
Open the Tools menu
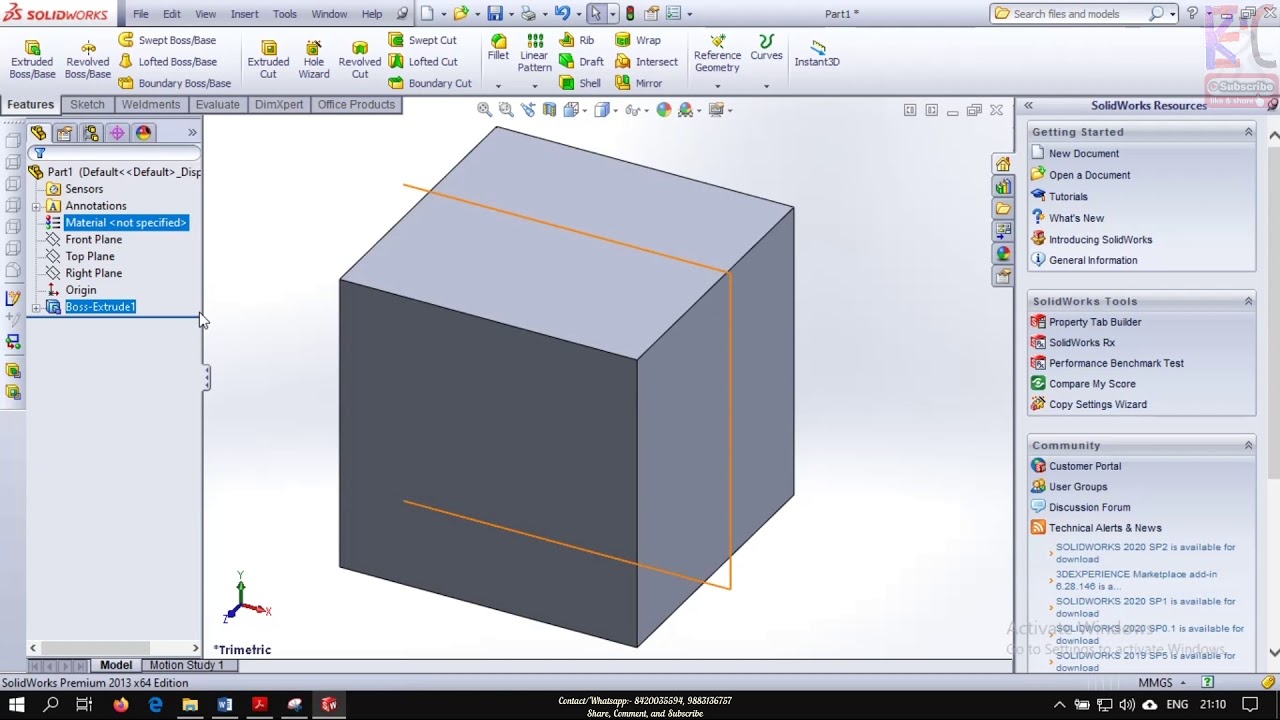[x=285, y=14]
